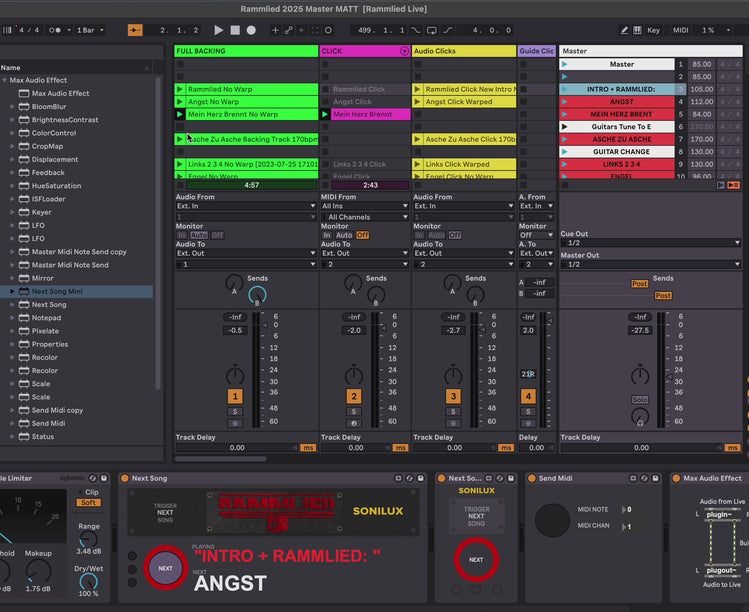Click the MIDI map mode button
This screenshot has width=749, height=612.
(x=680, y=30)
